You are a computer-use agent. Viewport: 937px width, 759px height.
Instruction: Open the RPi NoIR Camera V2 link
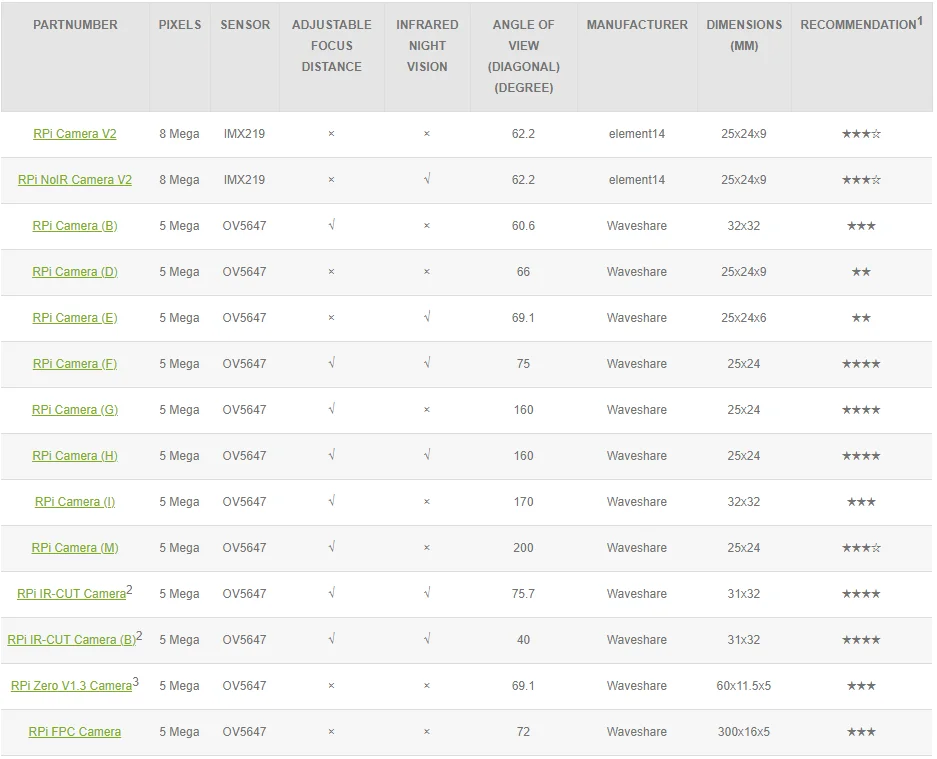[75, 180]
